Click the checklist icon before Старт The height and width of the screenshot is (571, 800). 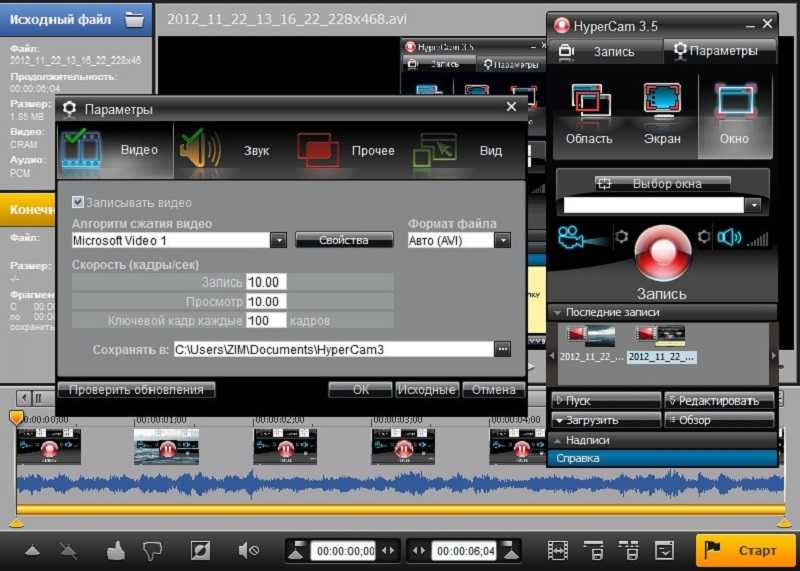(x=664, y=551)
